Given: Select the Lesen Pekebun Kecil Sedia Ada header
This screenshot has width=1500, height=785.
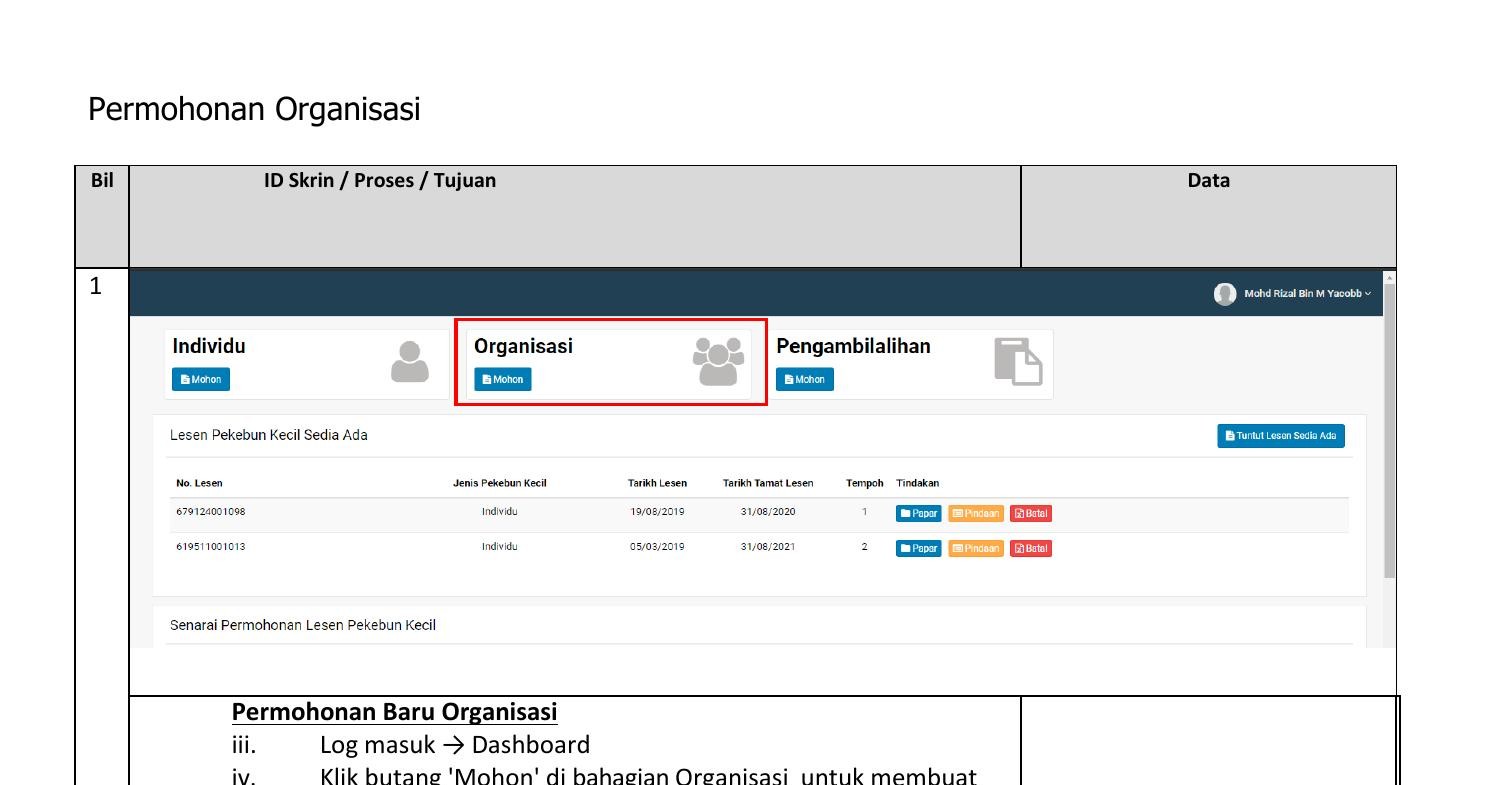Looking at the screenshot, I should (268, 435).
